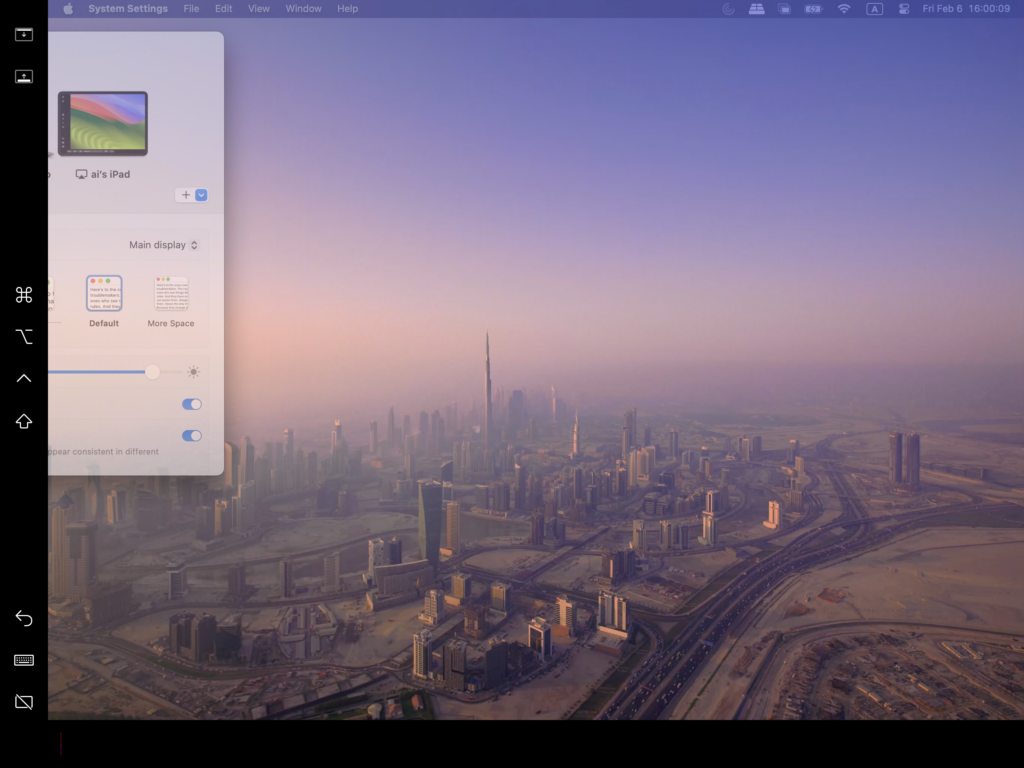
Task: Expand the dropdown arrow next to plus button
Action: (202, 195)
